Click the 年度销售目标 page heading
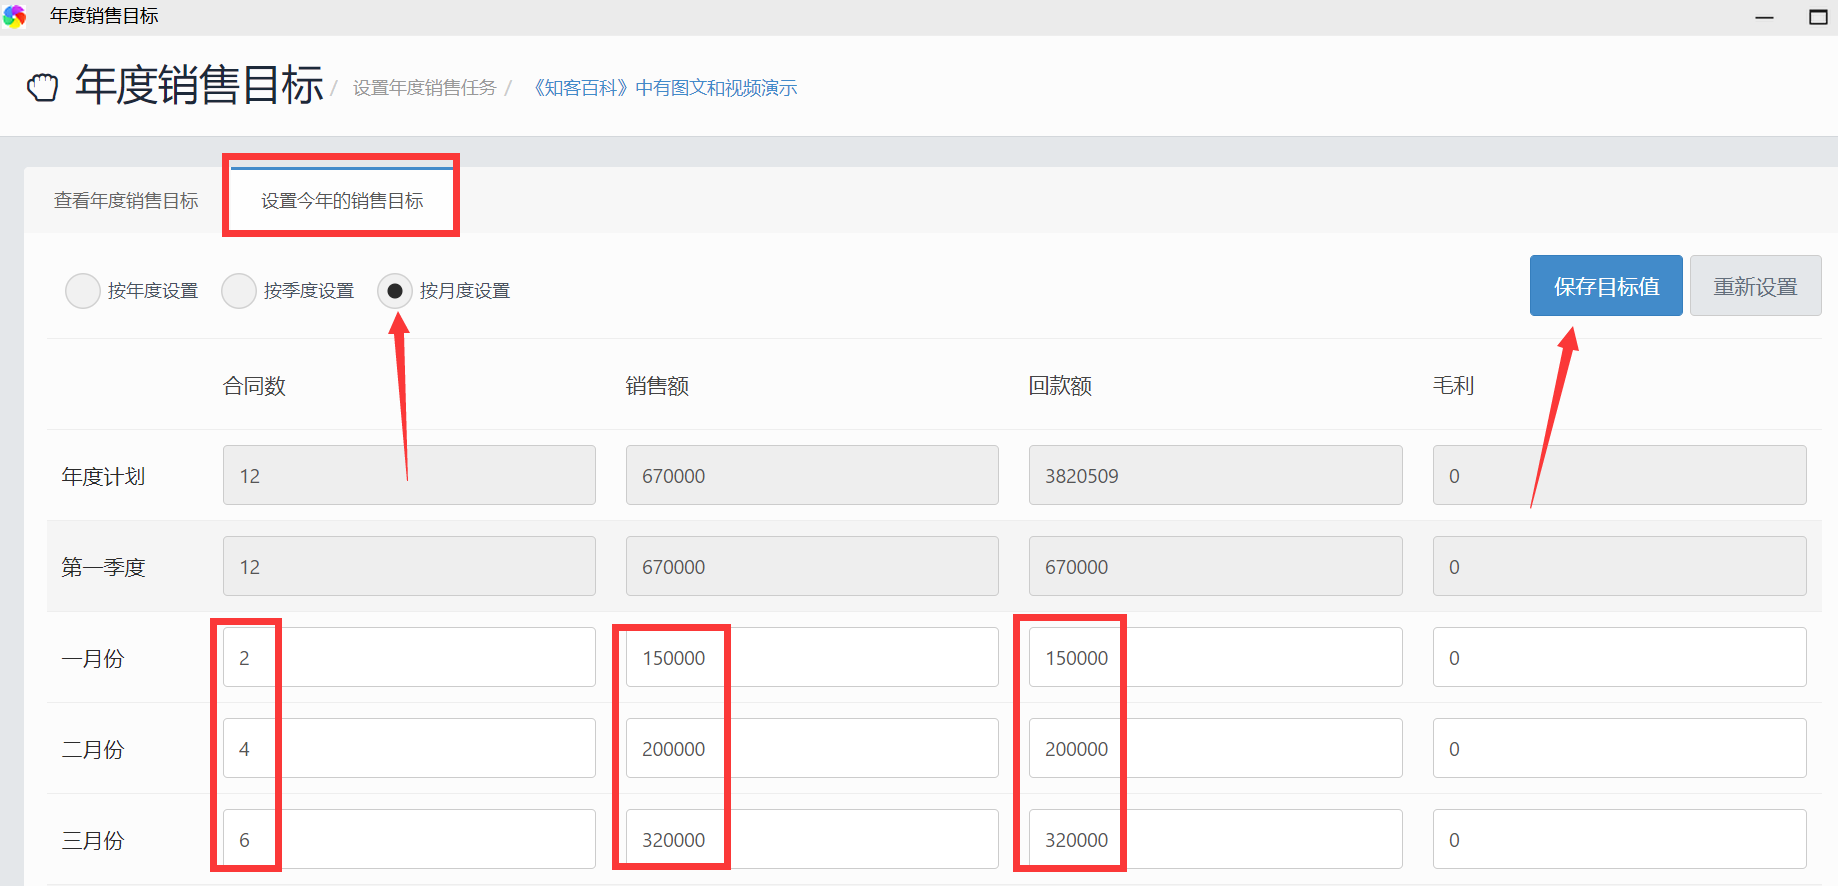 199,85
